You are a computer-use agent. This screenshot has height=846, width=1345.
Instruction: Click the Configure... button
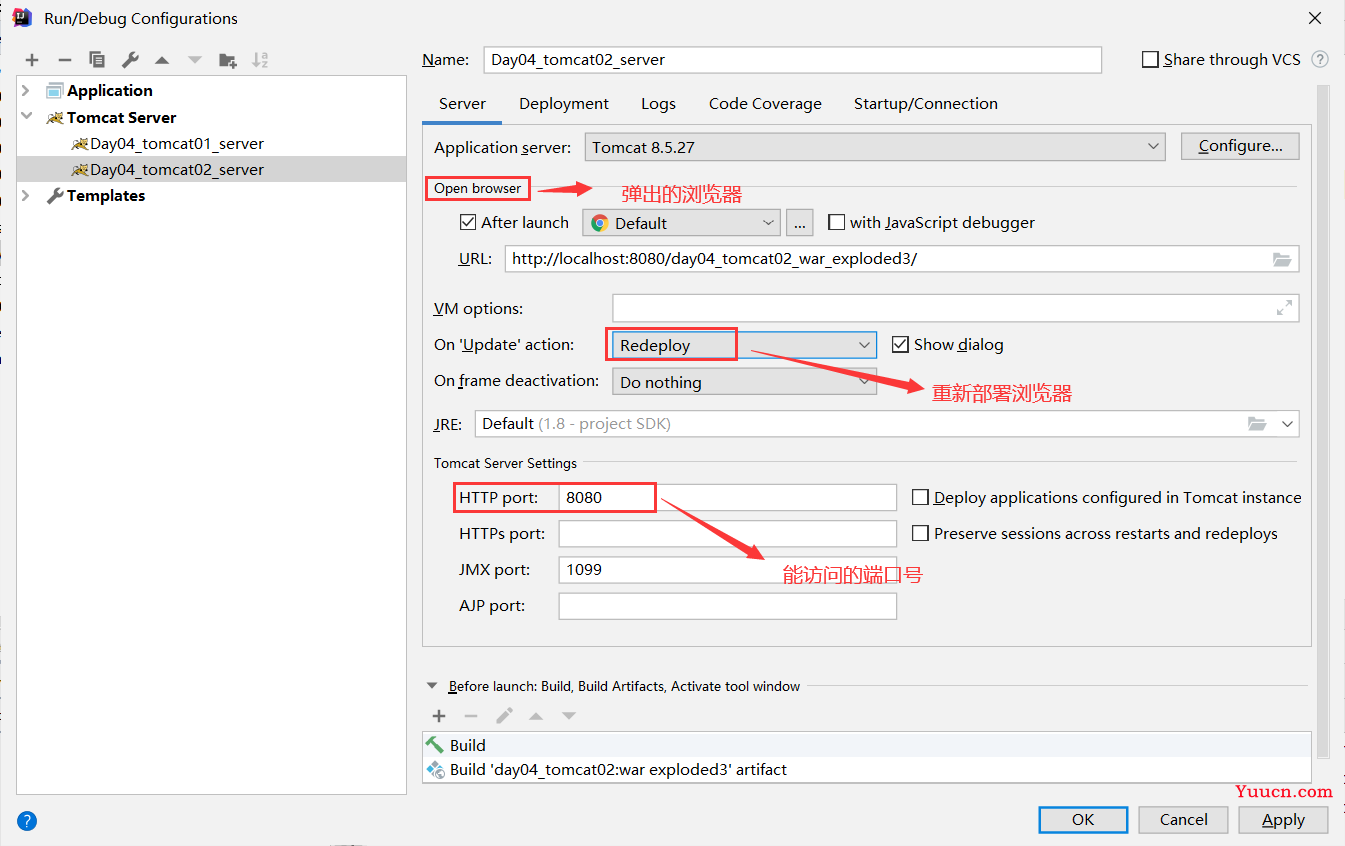[x=1240, y=146]
